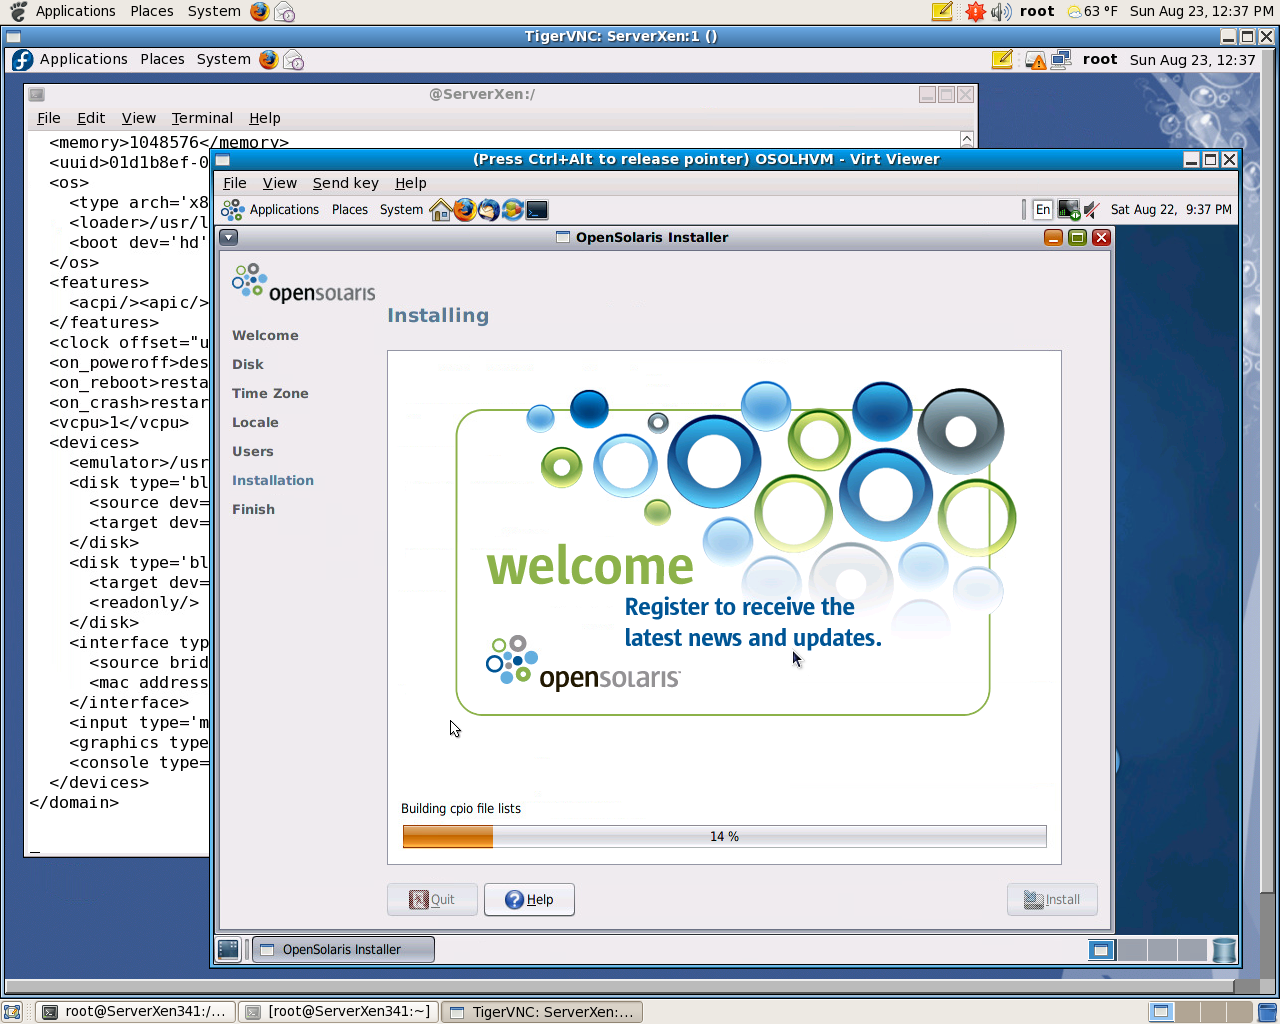Open the mail clock icon in outermost panel
This screenshot has height=1024, width=1280.
click(284, 11)
